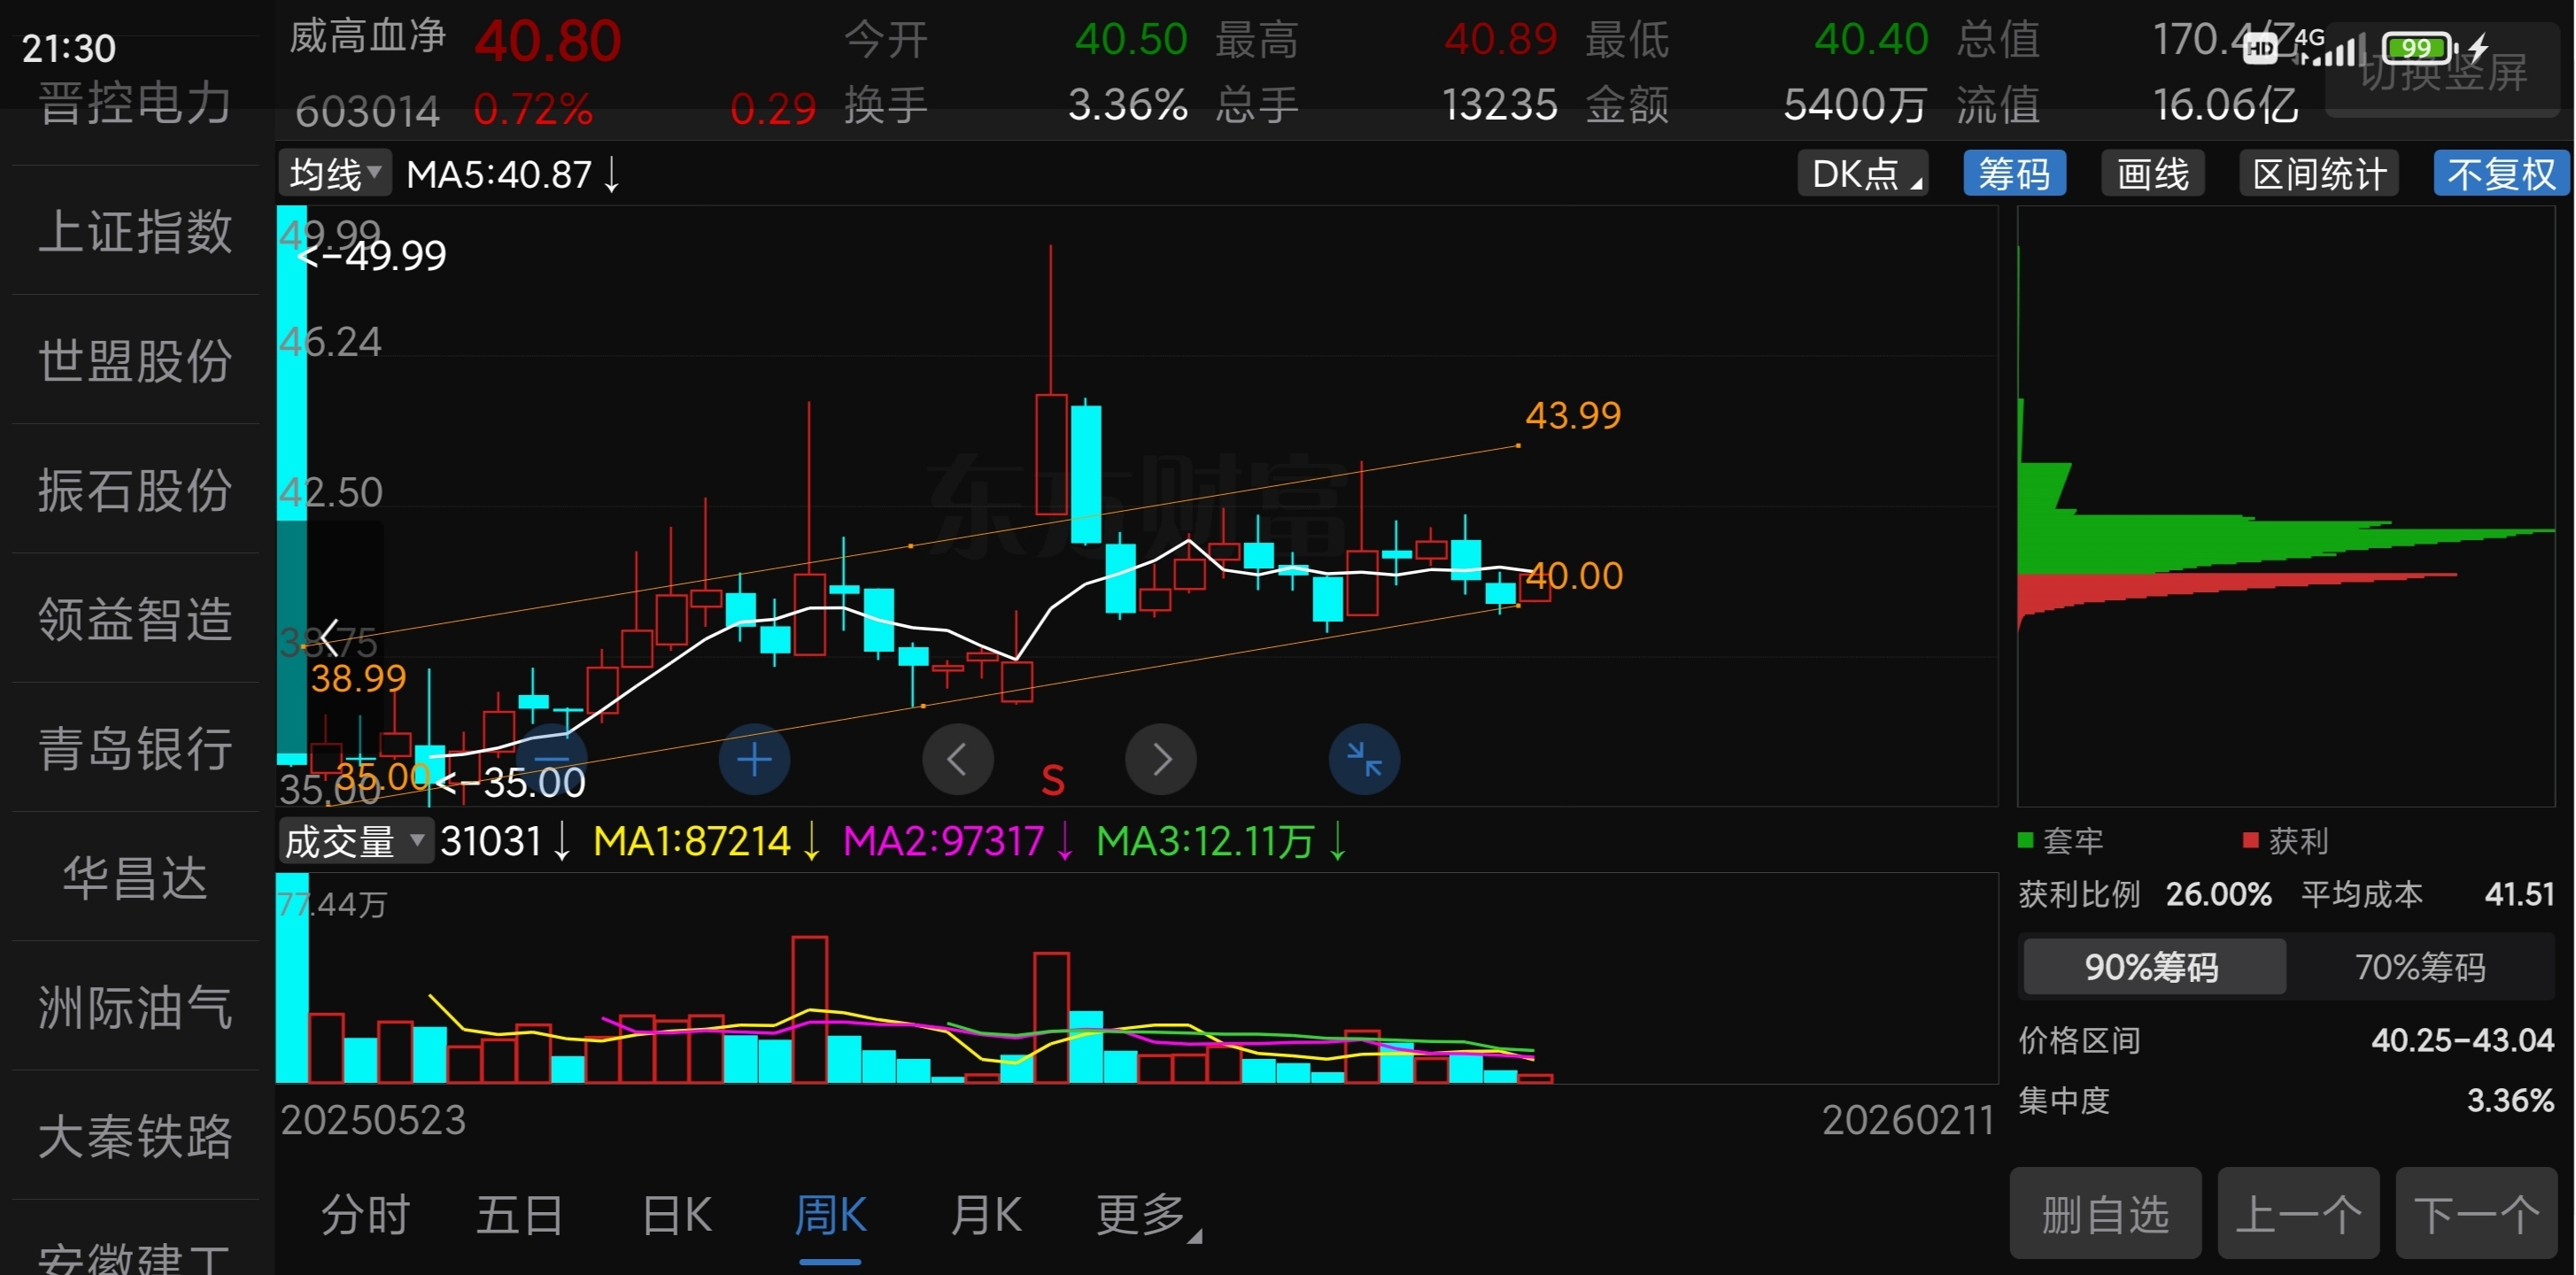Open the DK点 dropdown menu
The image size is (2576, 1275).
1862,174
